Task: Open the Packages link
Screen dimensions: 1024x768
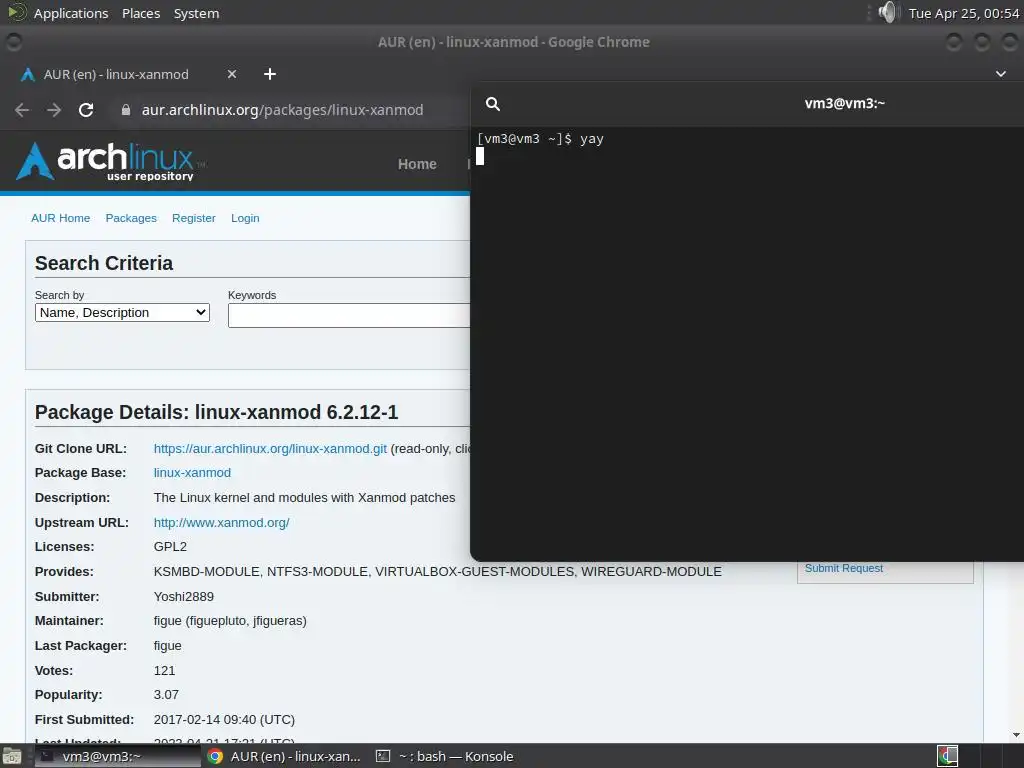Action: point(131,218)
